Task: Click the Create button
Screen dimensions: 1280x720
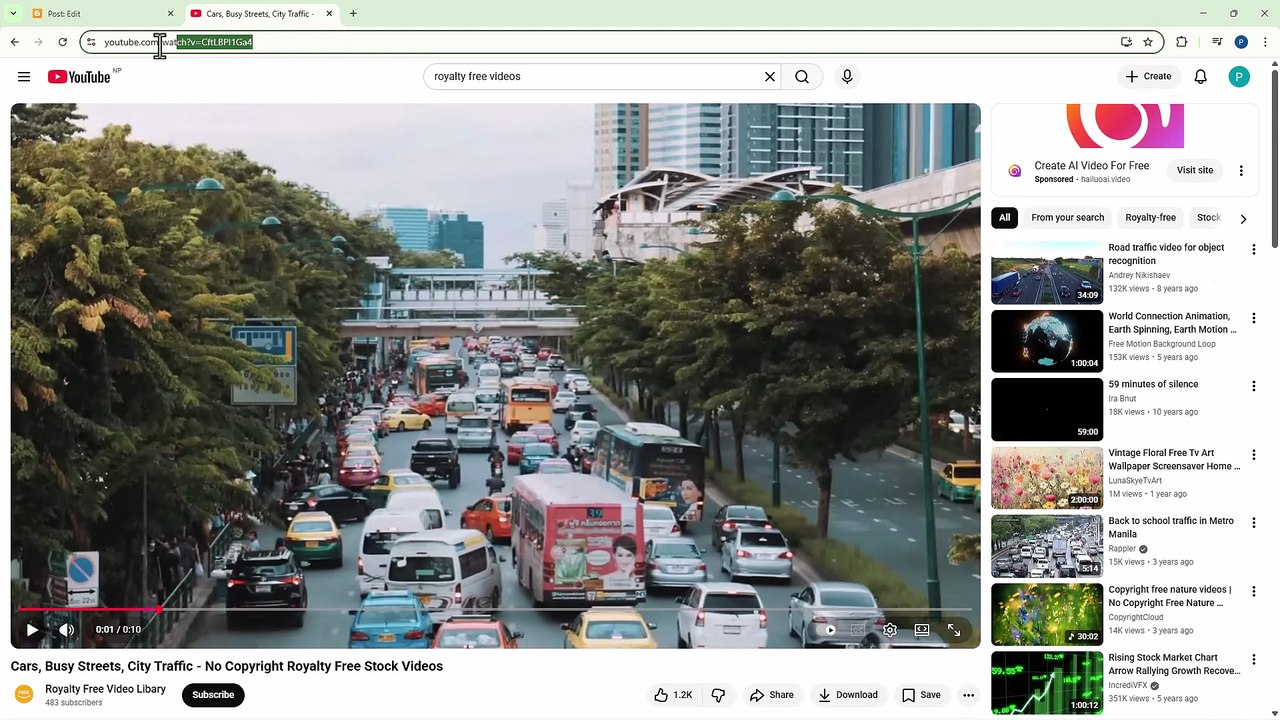Action: coord(1148,77)
